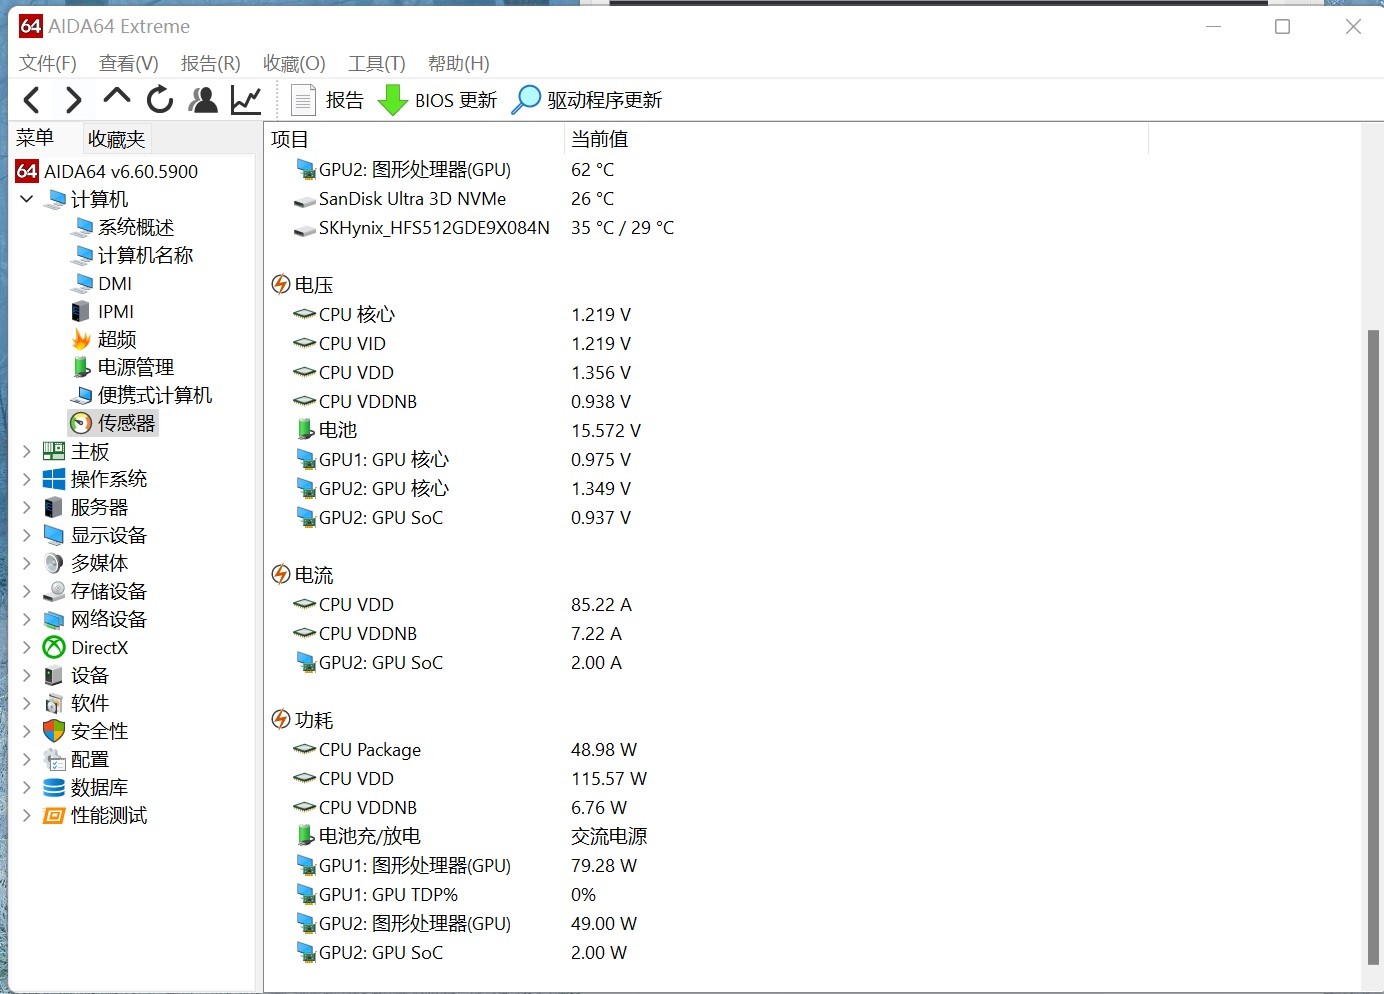Open the 收藏(O) menu
Image resolution: width=1384 pixels, height=994 pixels.
[294, 63]
